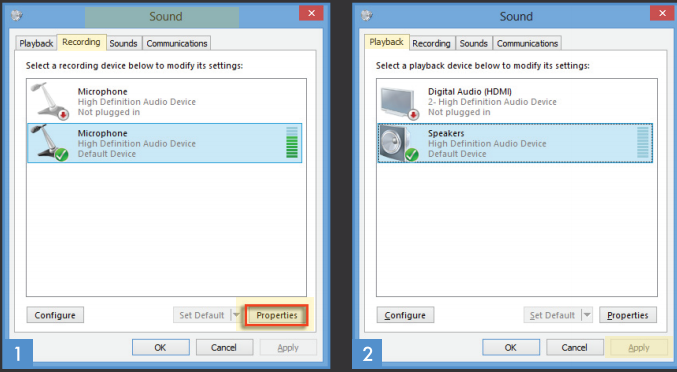
Task: Switch to Recording tab in right window
Action: (431, 44)
